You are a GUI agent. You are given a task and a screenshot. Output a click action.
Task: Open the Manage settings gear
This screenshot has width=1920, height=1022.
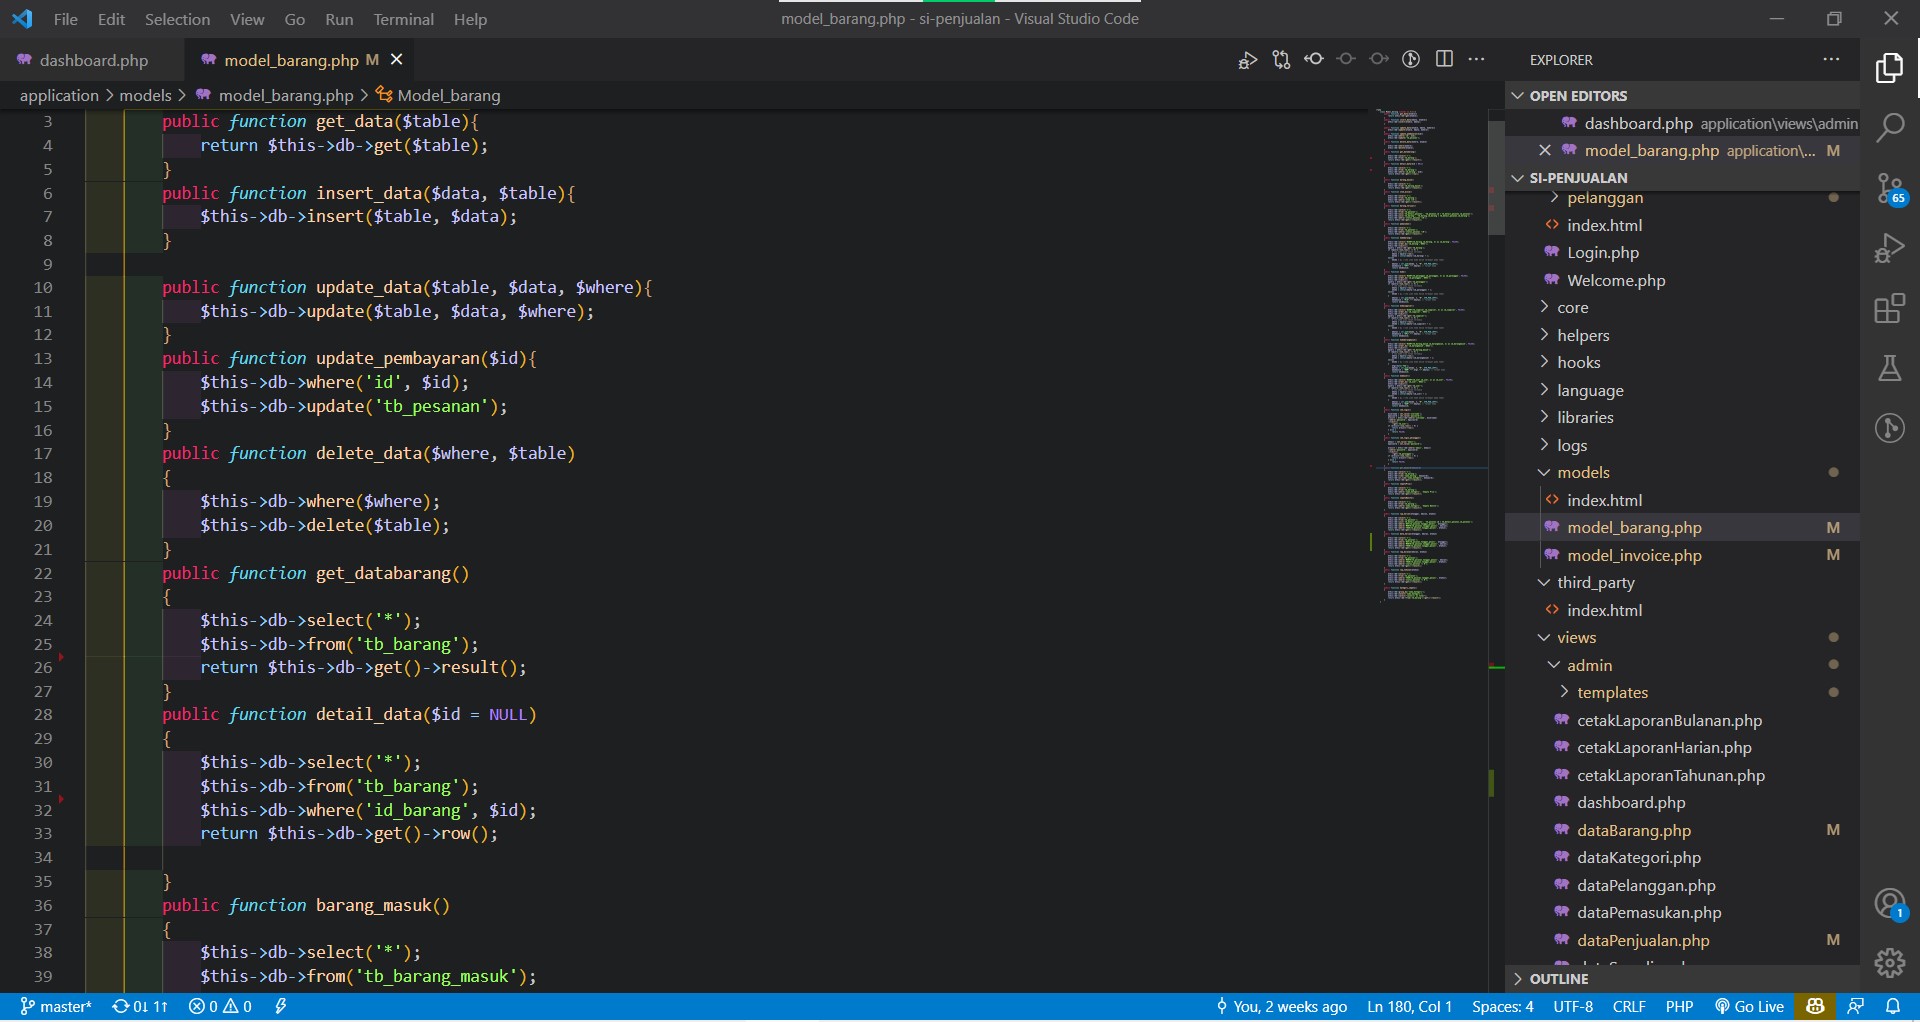[1889, 963]
